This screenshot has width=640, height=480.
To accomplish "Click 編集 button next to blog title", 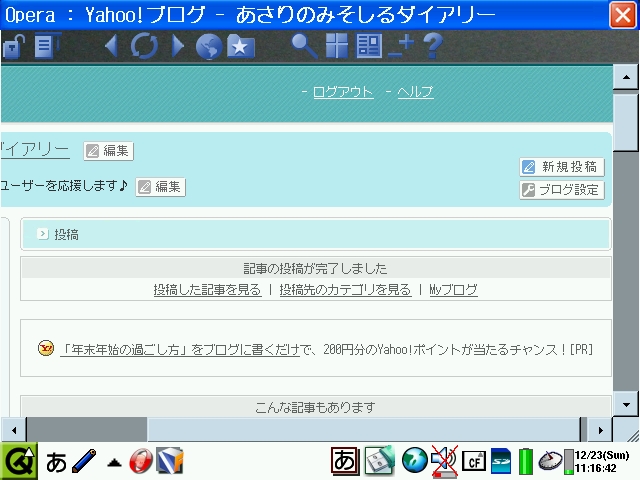I will pos(109,151).
